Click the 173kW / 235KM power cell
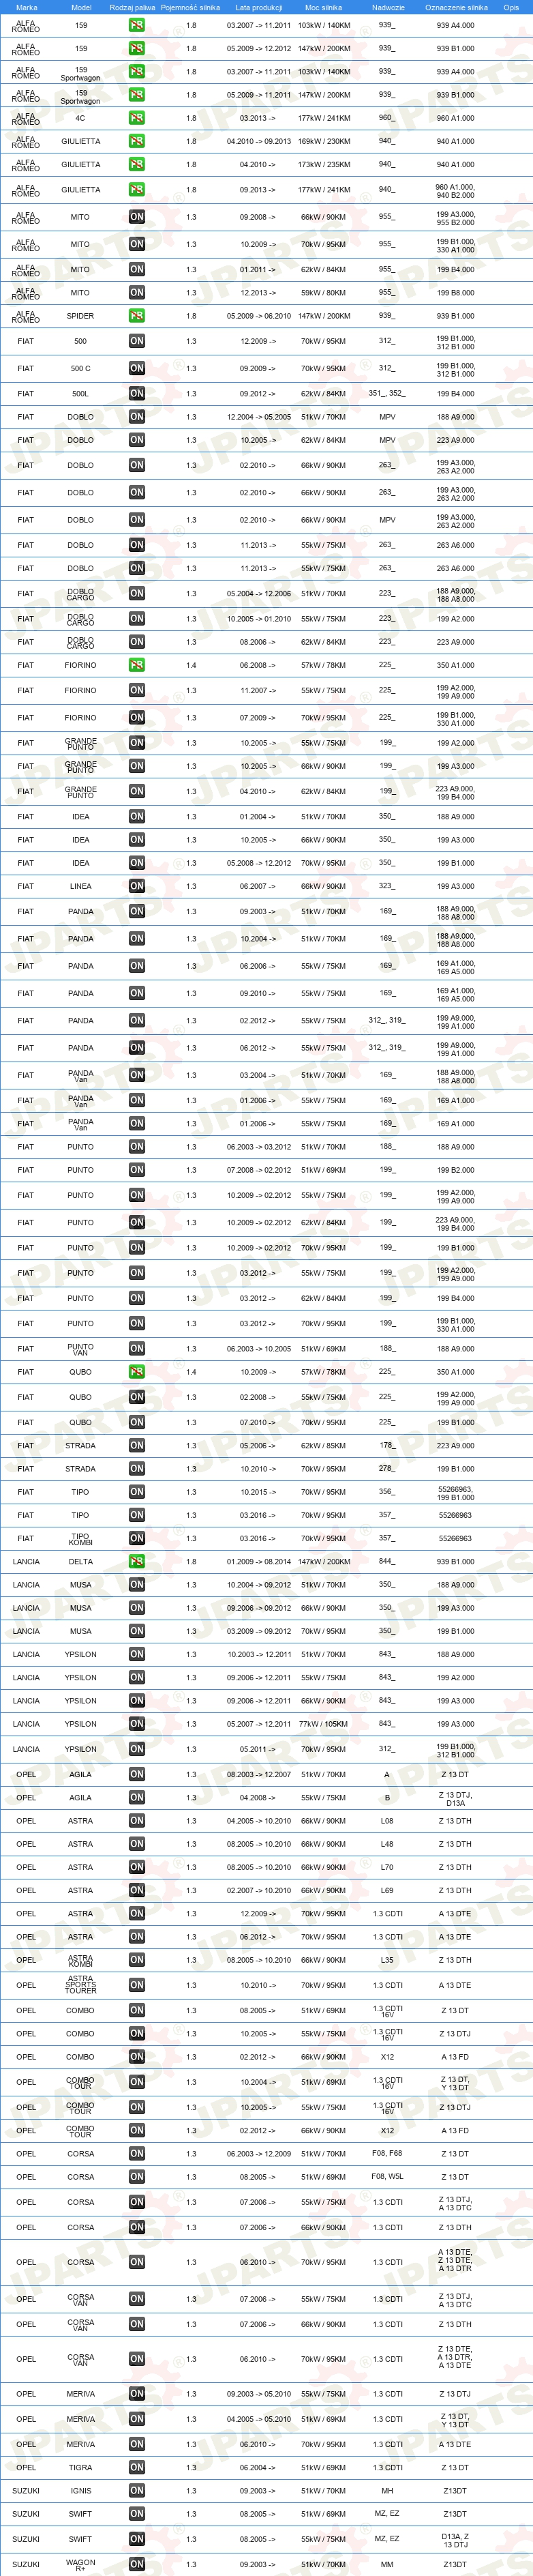The width and height of the screenshot is (533, 2576). pos(324,165)
